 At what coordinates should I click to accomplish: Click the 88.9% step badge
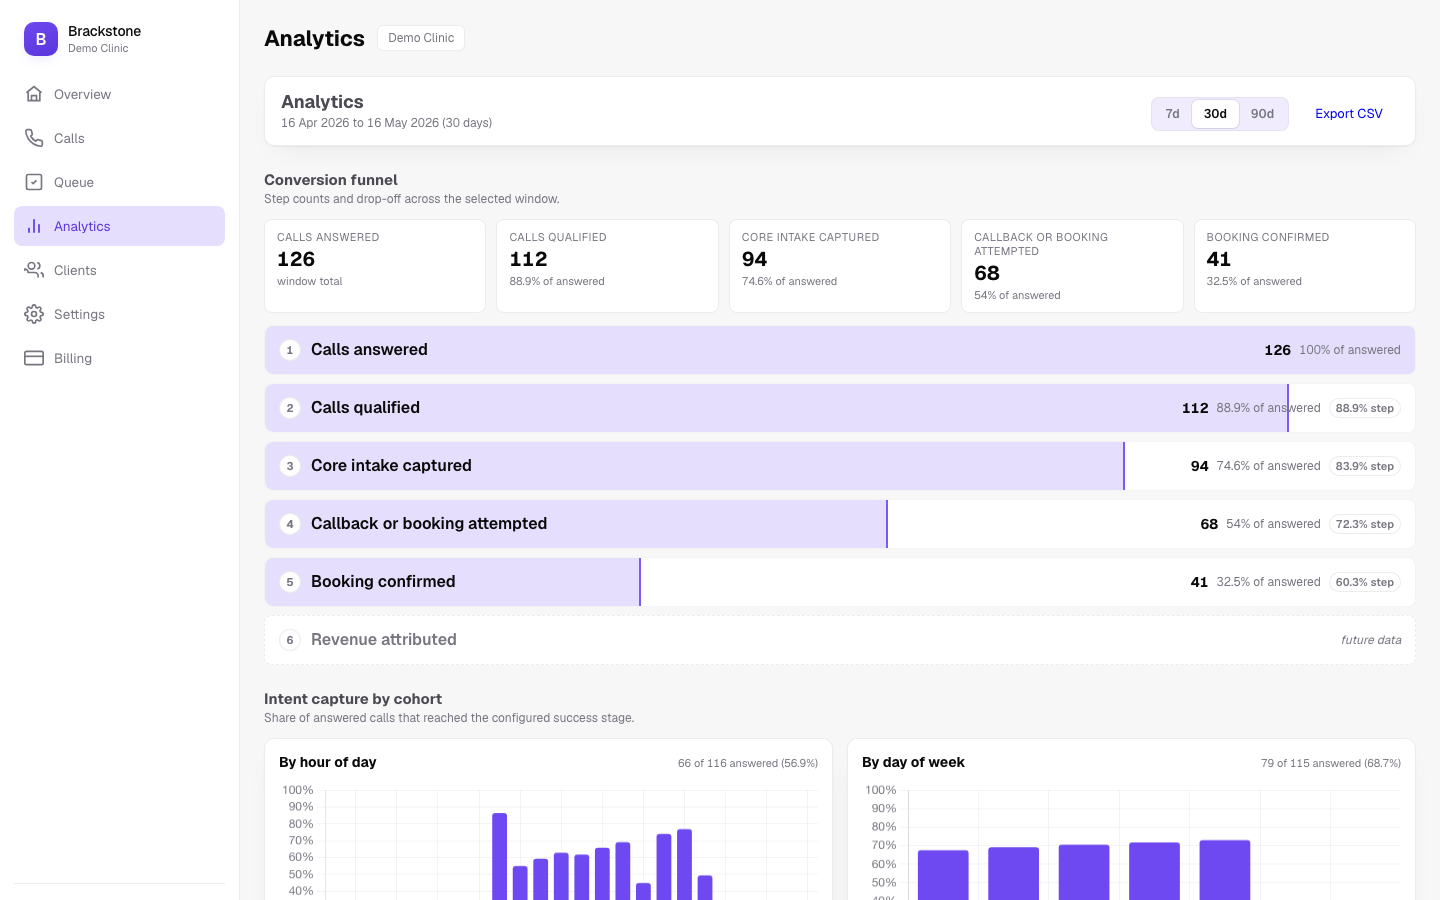(1365, 408)
